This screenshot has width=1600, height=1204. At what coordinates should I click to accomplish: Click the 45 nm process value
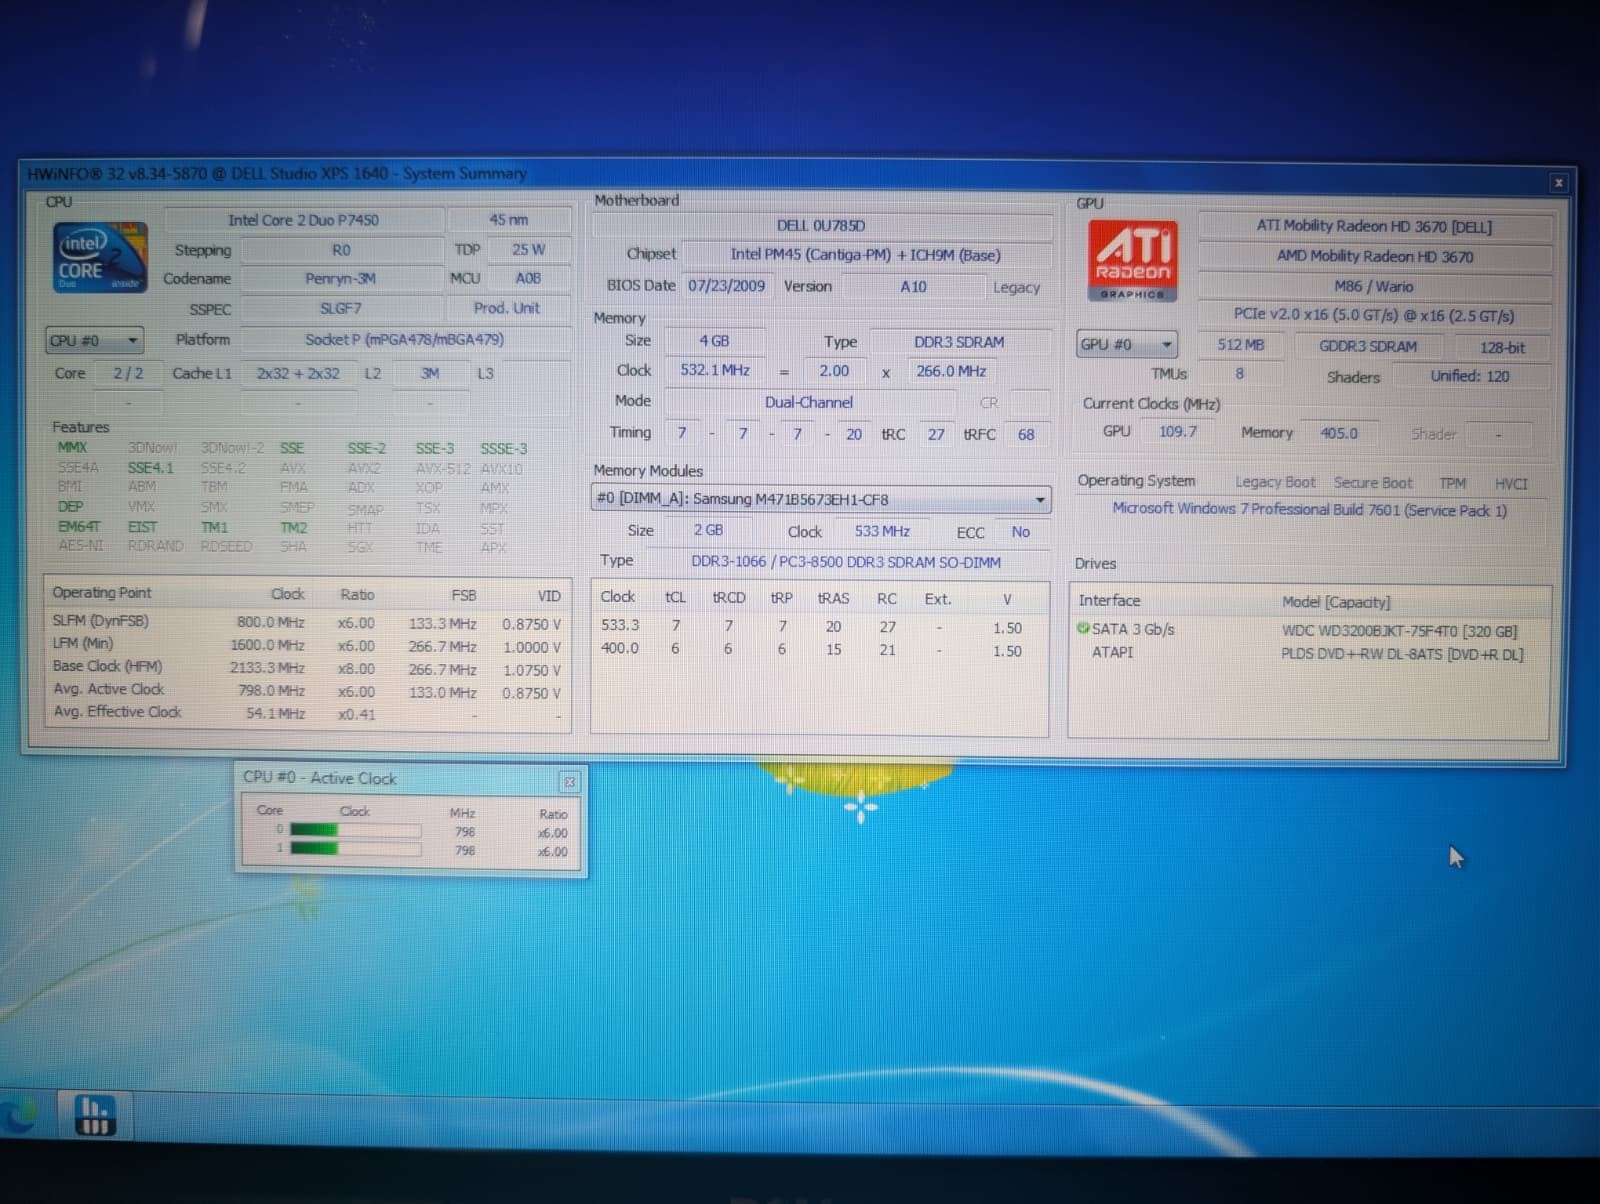[x=509, y=220]
